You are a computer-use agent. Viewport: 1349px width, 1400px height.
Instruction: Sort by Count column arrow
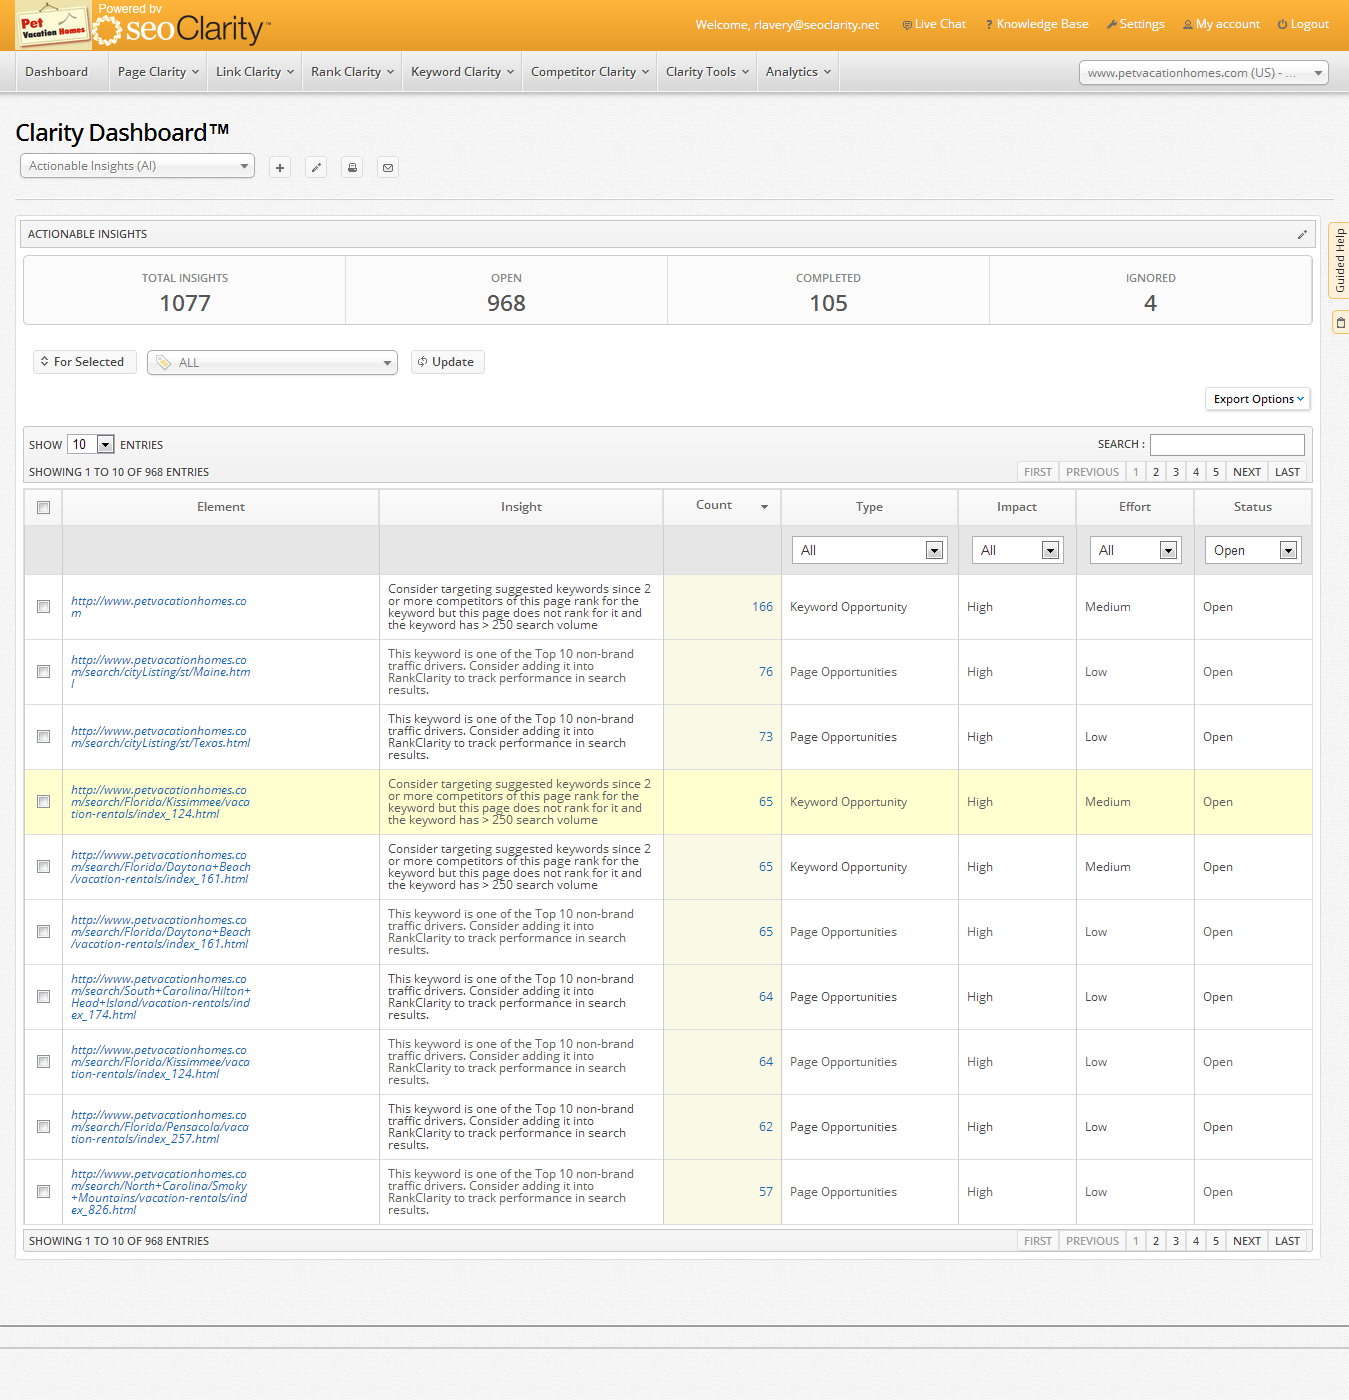point(764,507)
